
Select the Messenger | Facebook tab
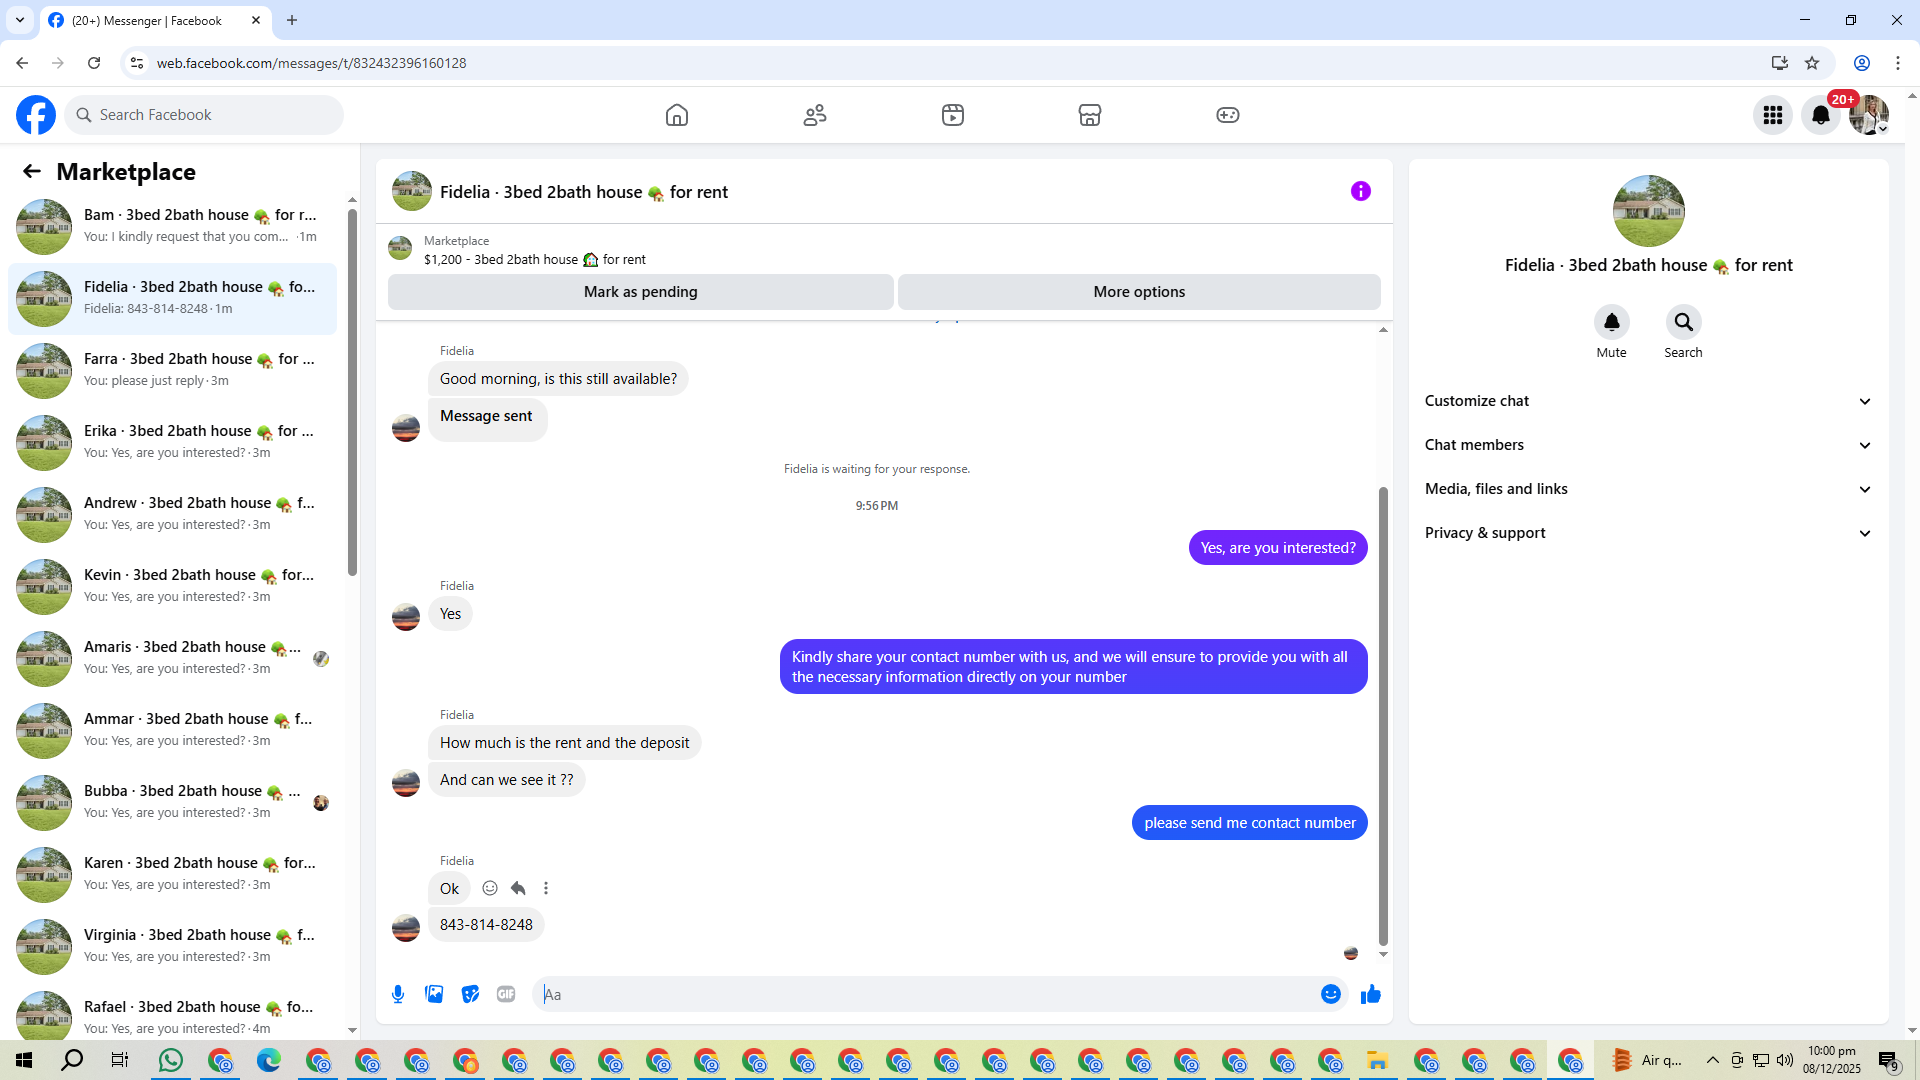click(155, 20)
